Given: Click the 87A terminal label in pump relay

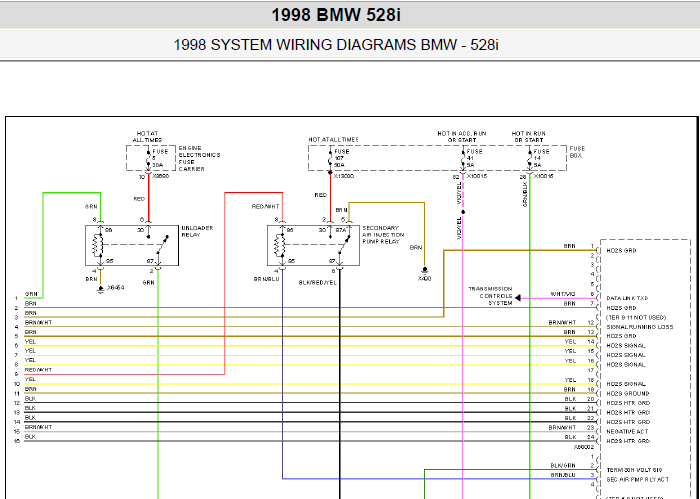Looking at the screenshot, I should click(341, 230).
